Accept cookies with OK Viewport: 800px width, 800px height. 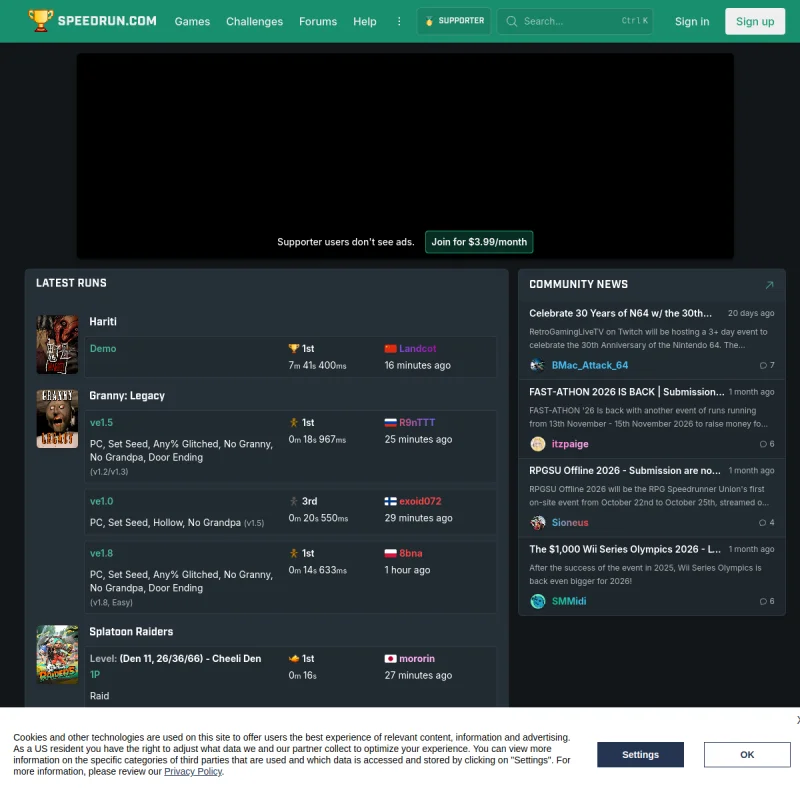(747, 755)
